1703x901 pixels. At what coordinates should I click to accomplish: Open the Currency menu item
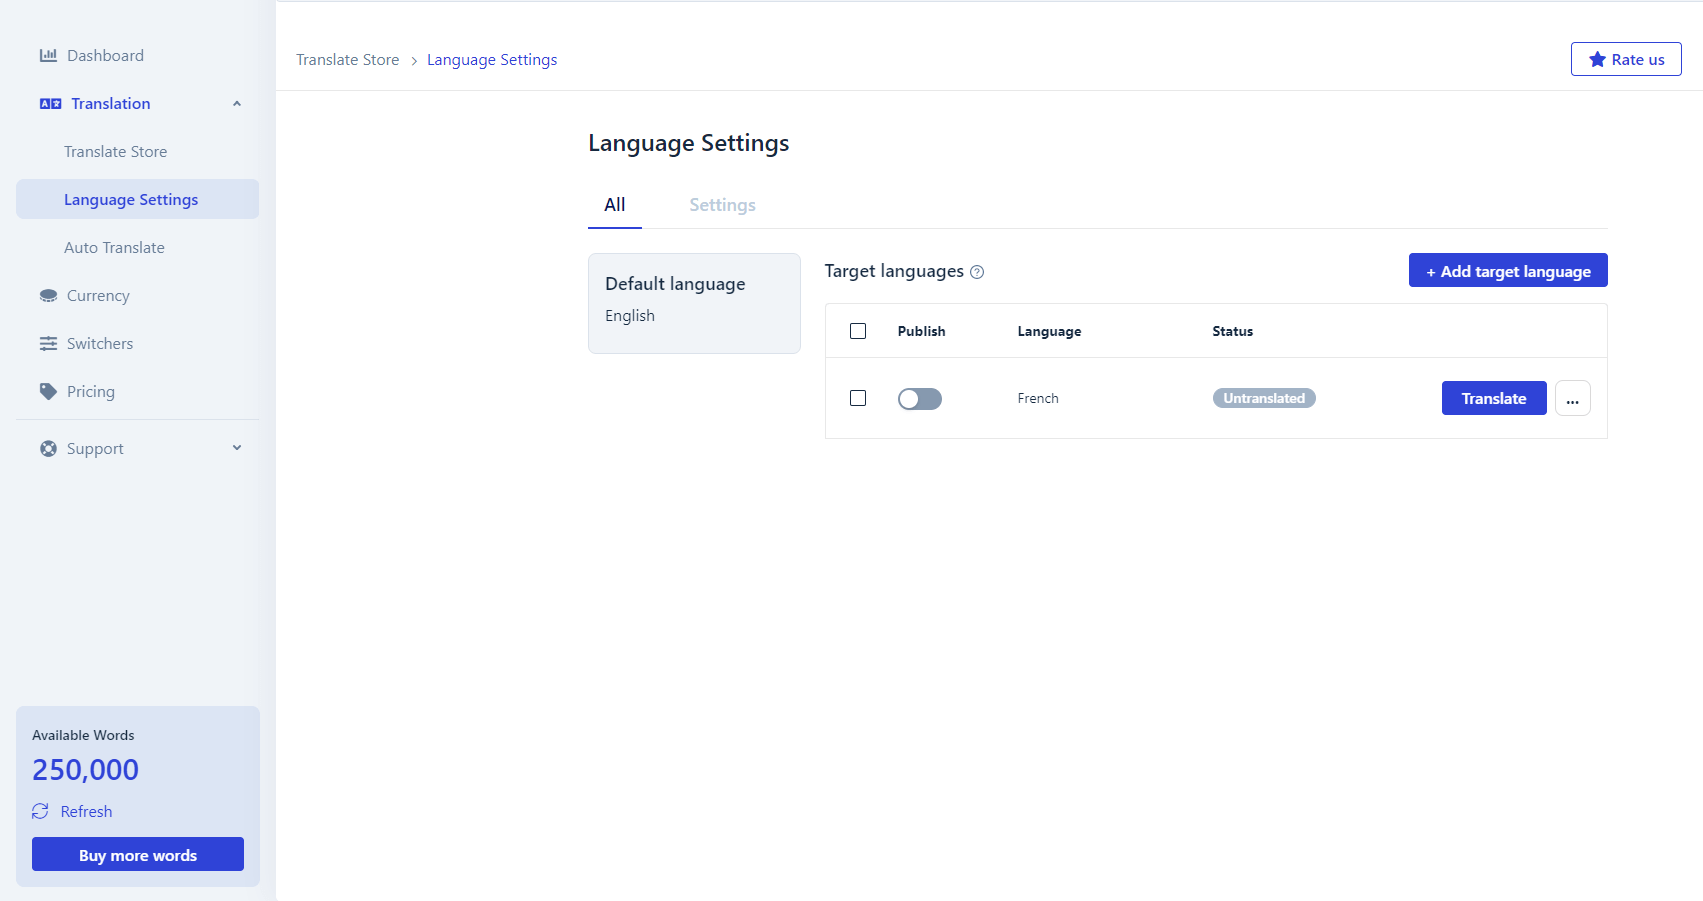[138, 296]
